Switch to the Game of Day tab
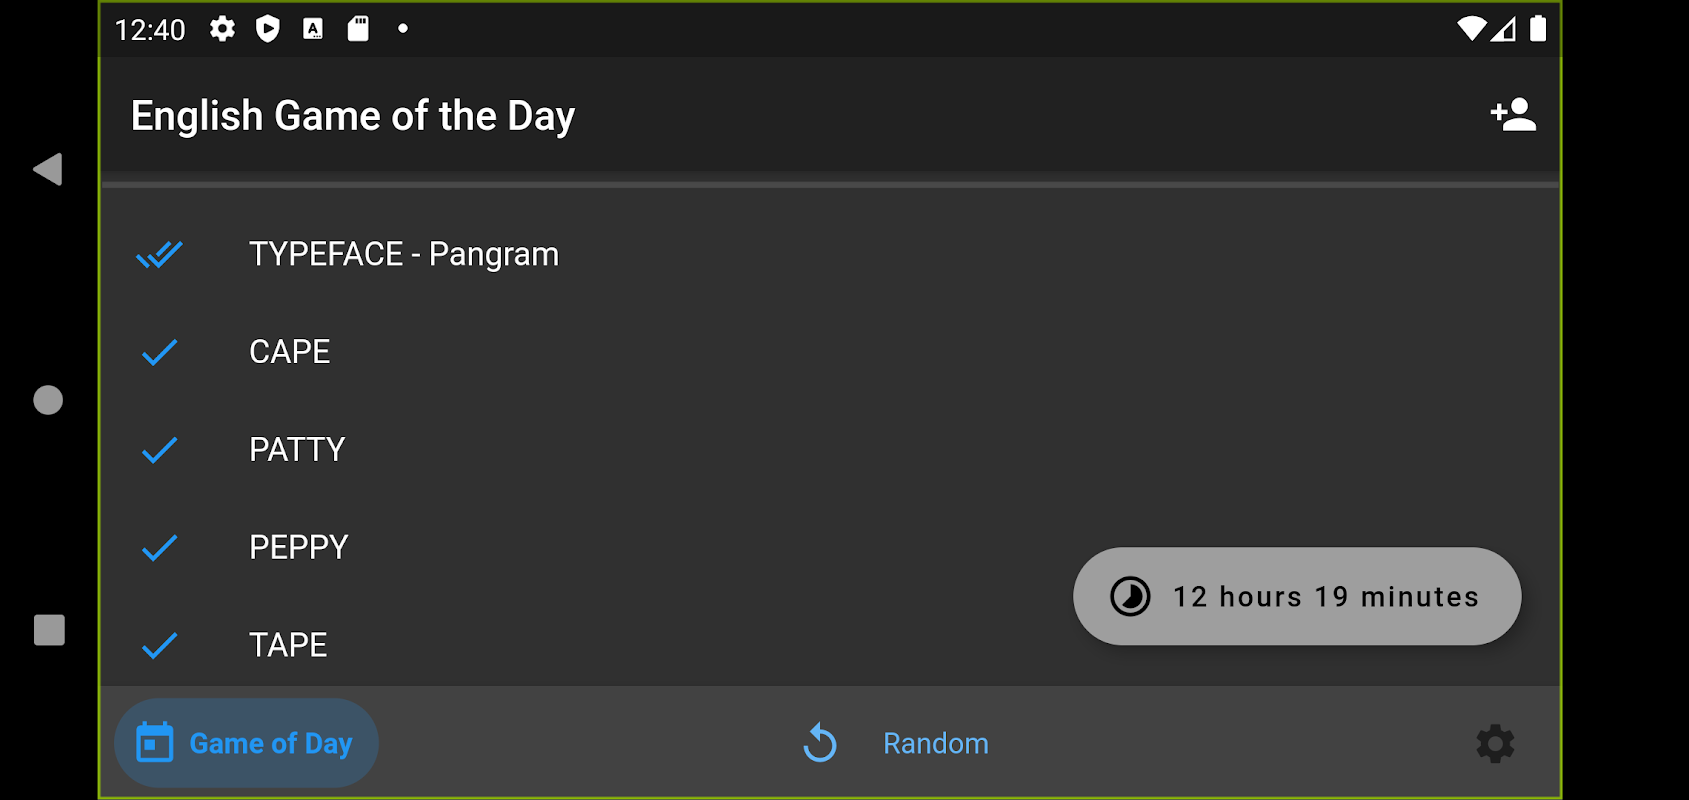 (247, 743)
